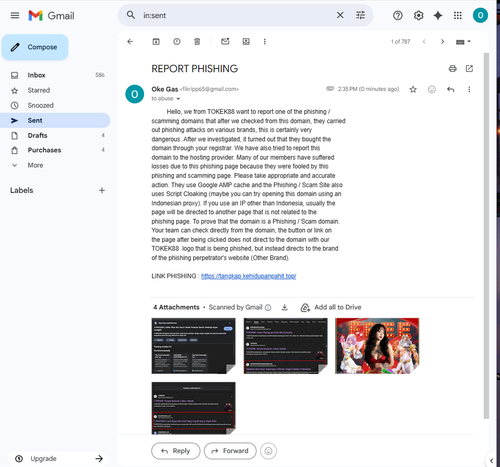Click the Labels heading
Viewport: 500px width, 467px height.
click(x=22, y=190)
